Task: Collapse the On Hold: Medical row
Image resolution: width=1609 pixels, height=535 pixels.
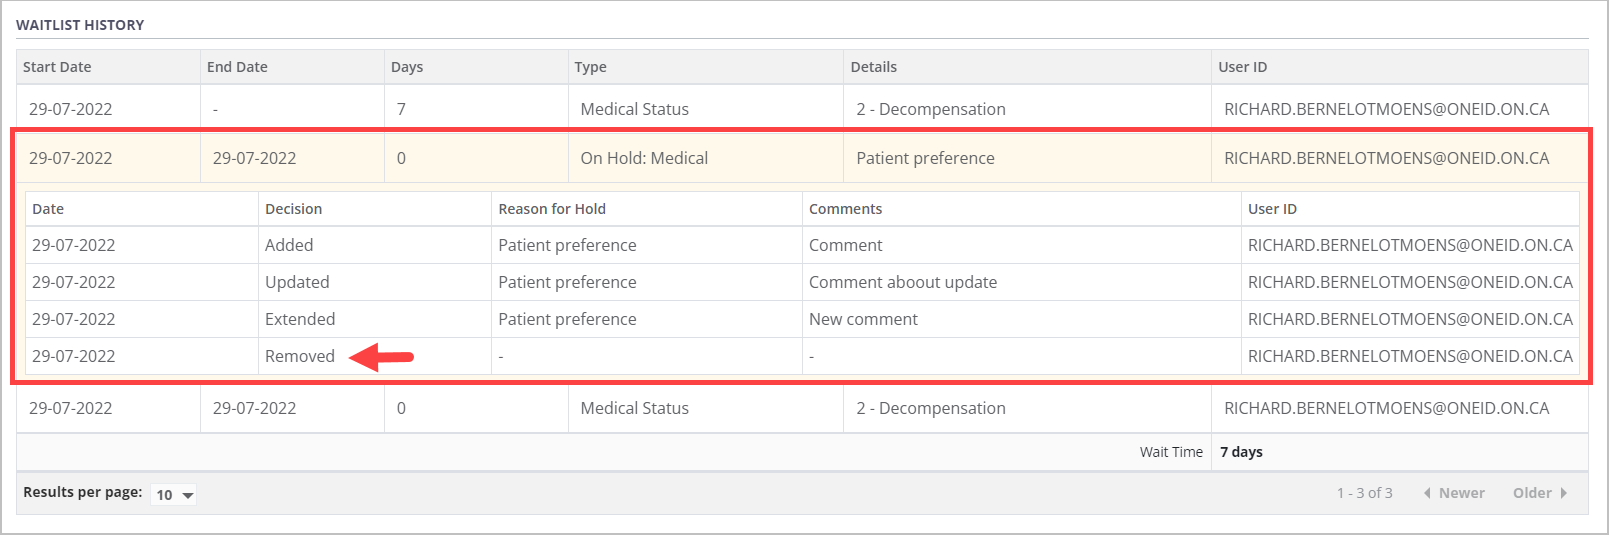Action: [644, 158]
